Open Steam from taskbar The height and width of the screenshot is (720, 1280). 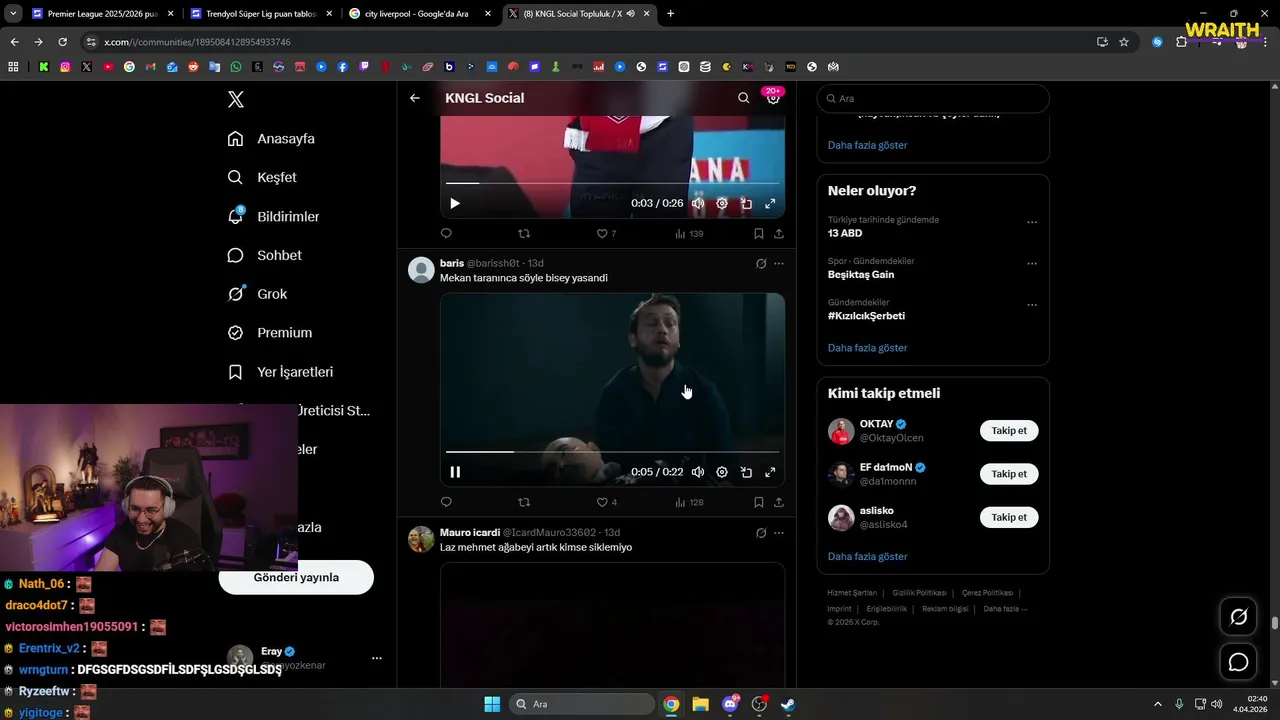click(789, 704)
